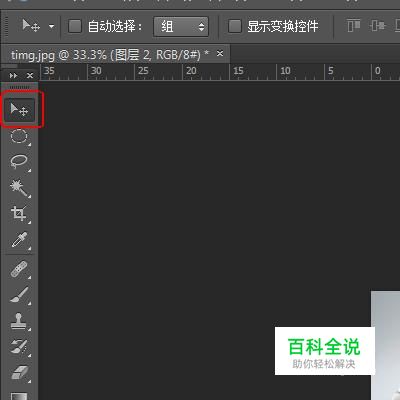Expand the toolbox with double-arrow icon
Image resolution: width=400 pixels, height=400 pixels.
tap(13, 76)
